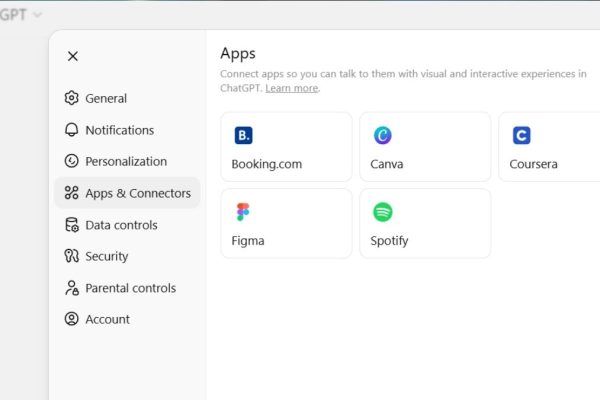
Task: Follow the Learn more link
Action: coord(291,88)
